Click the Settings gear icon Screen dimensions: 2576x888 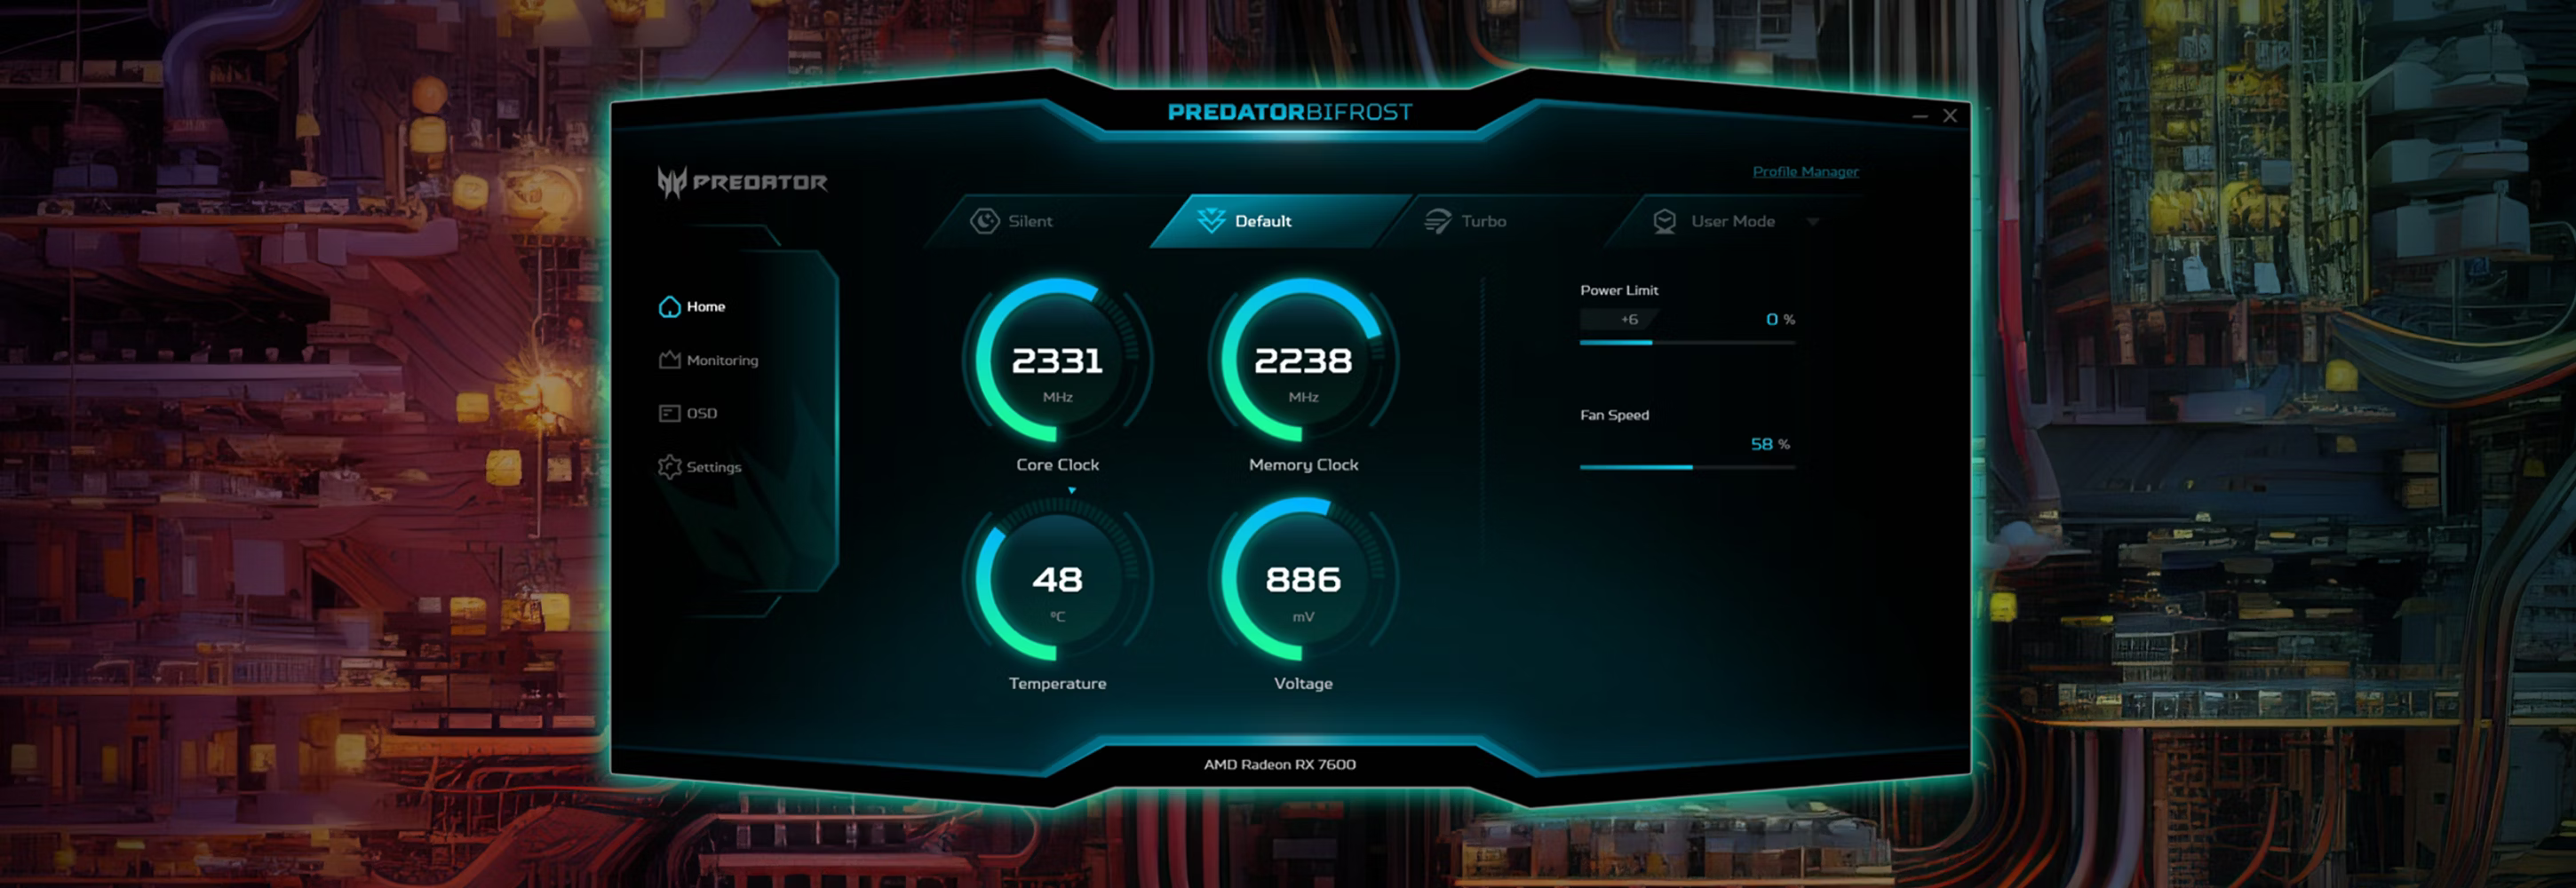(669, 466)
